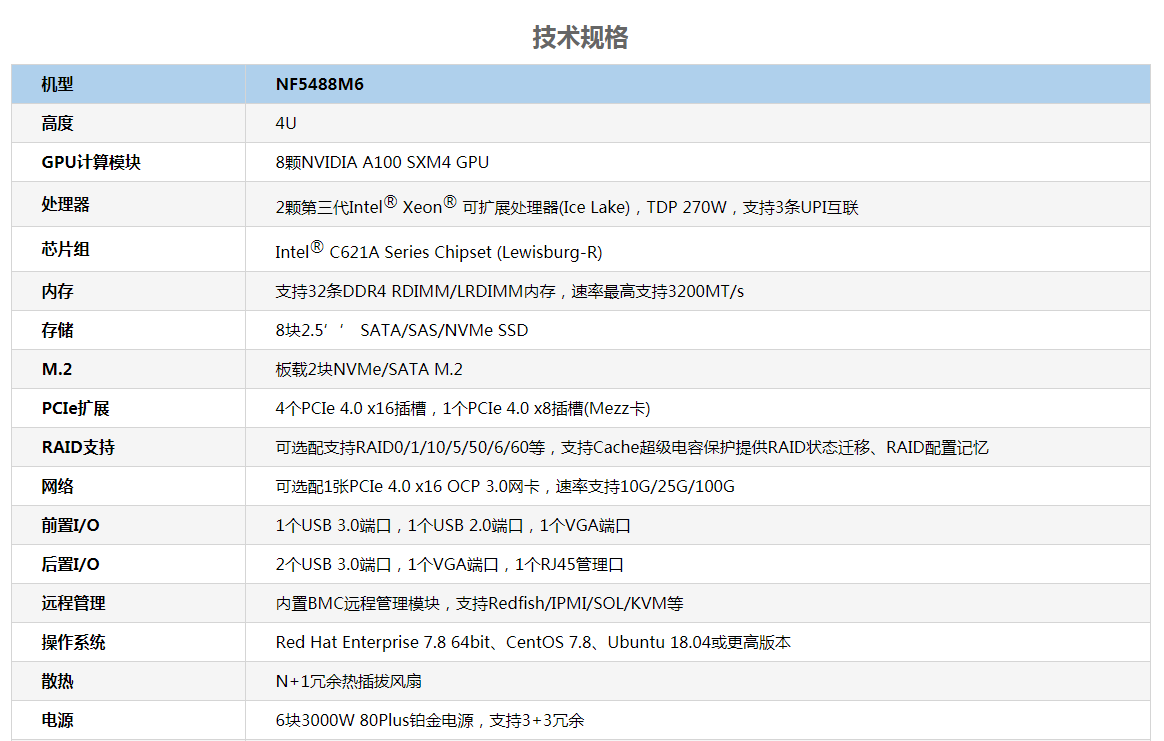Select the PCIe 4.0 x16插槽 value
Screen dimensions: 1164x741
click(x=462, y=408)
